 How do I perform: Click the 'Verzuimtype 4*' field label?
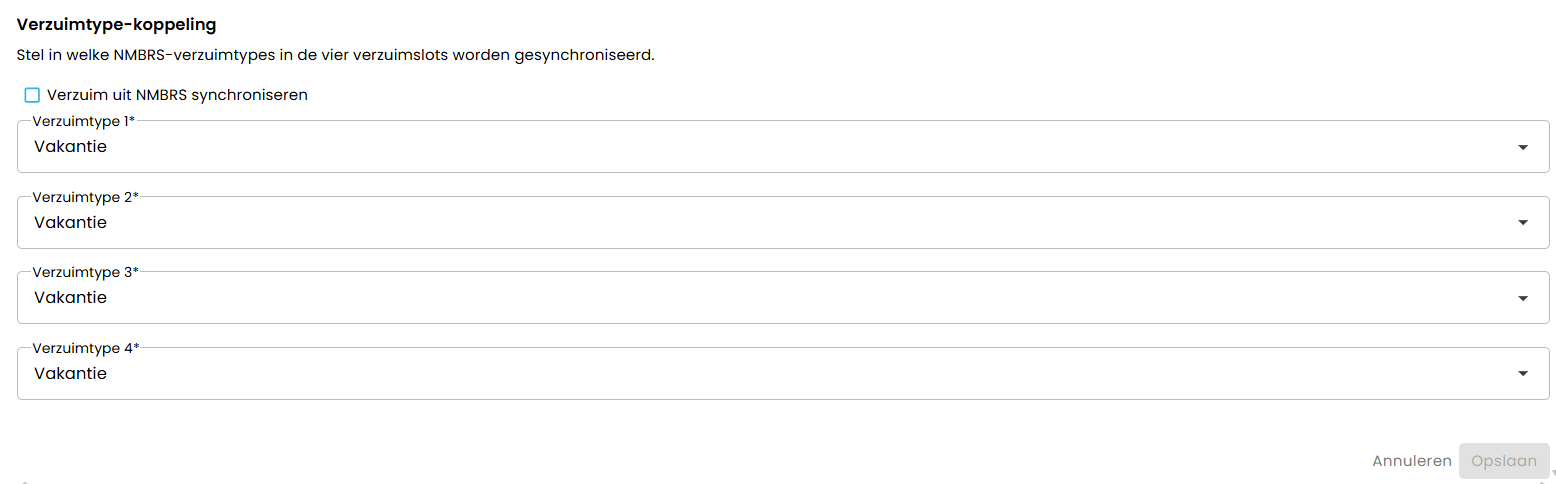click(85, 348)
